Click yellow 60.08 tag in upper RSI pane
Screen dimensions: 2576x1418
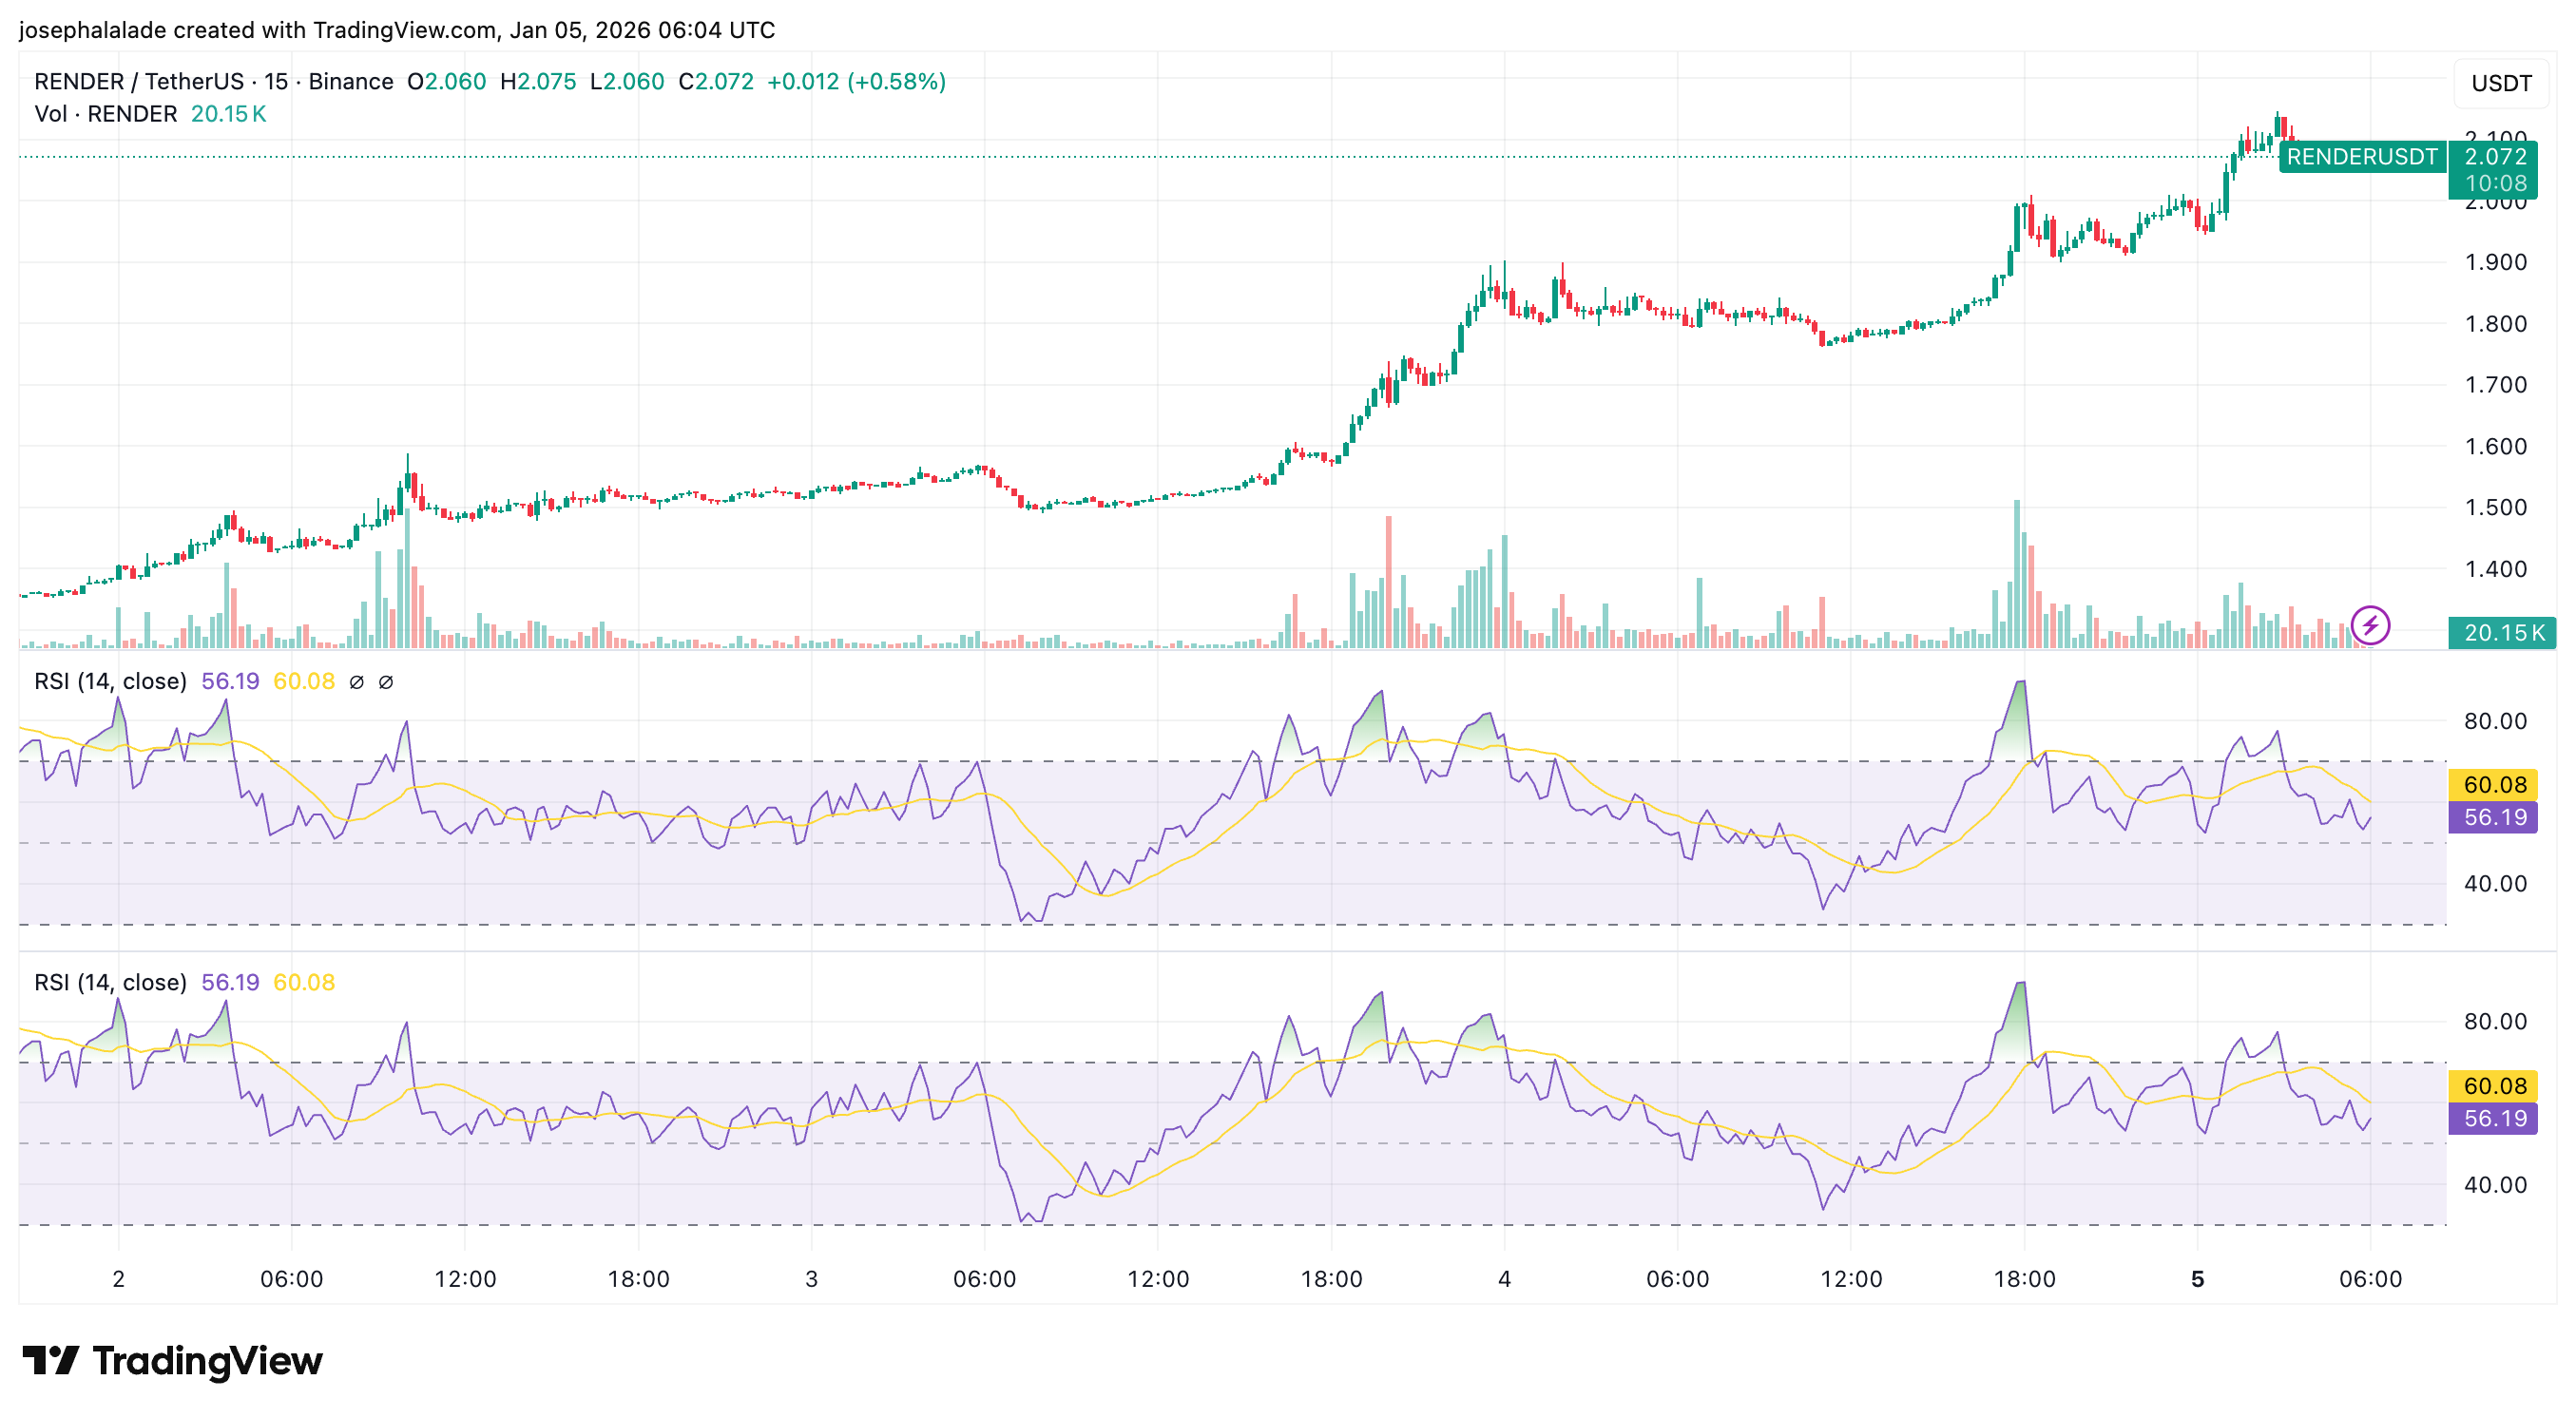2494,785
